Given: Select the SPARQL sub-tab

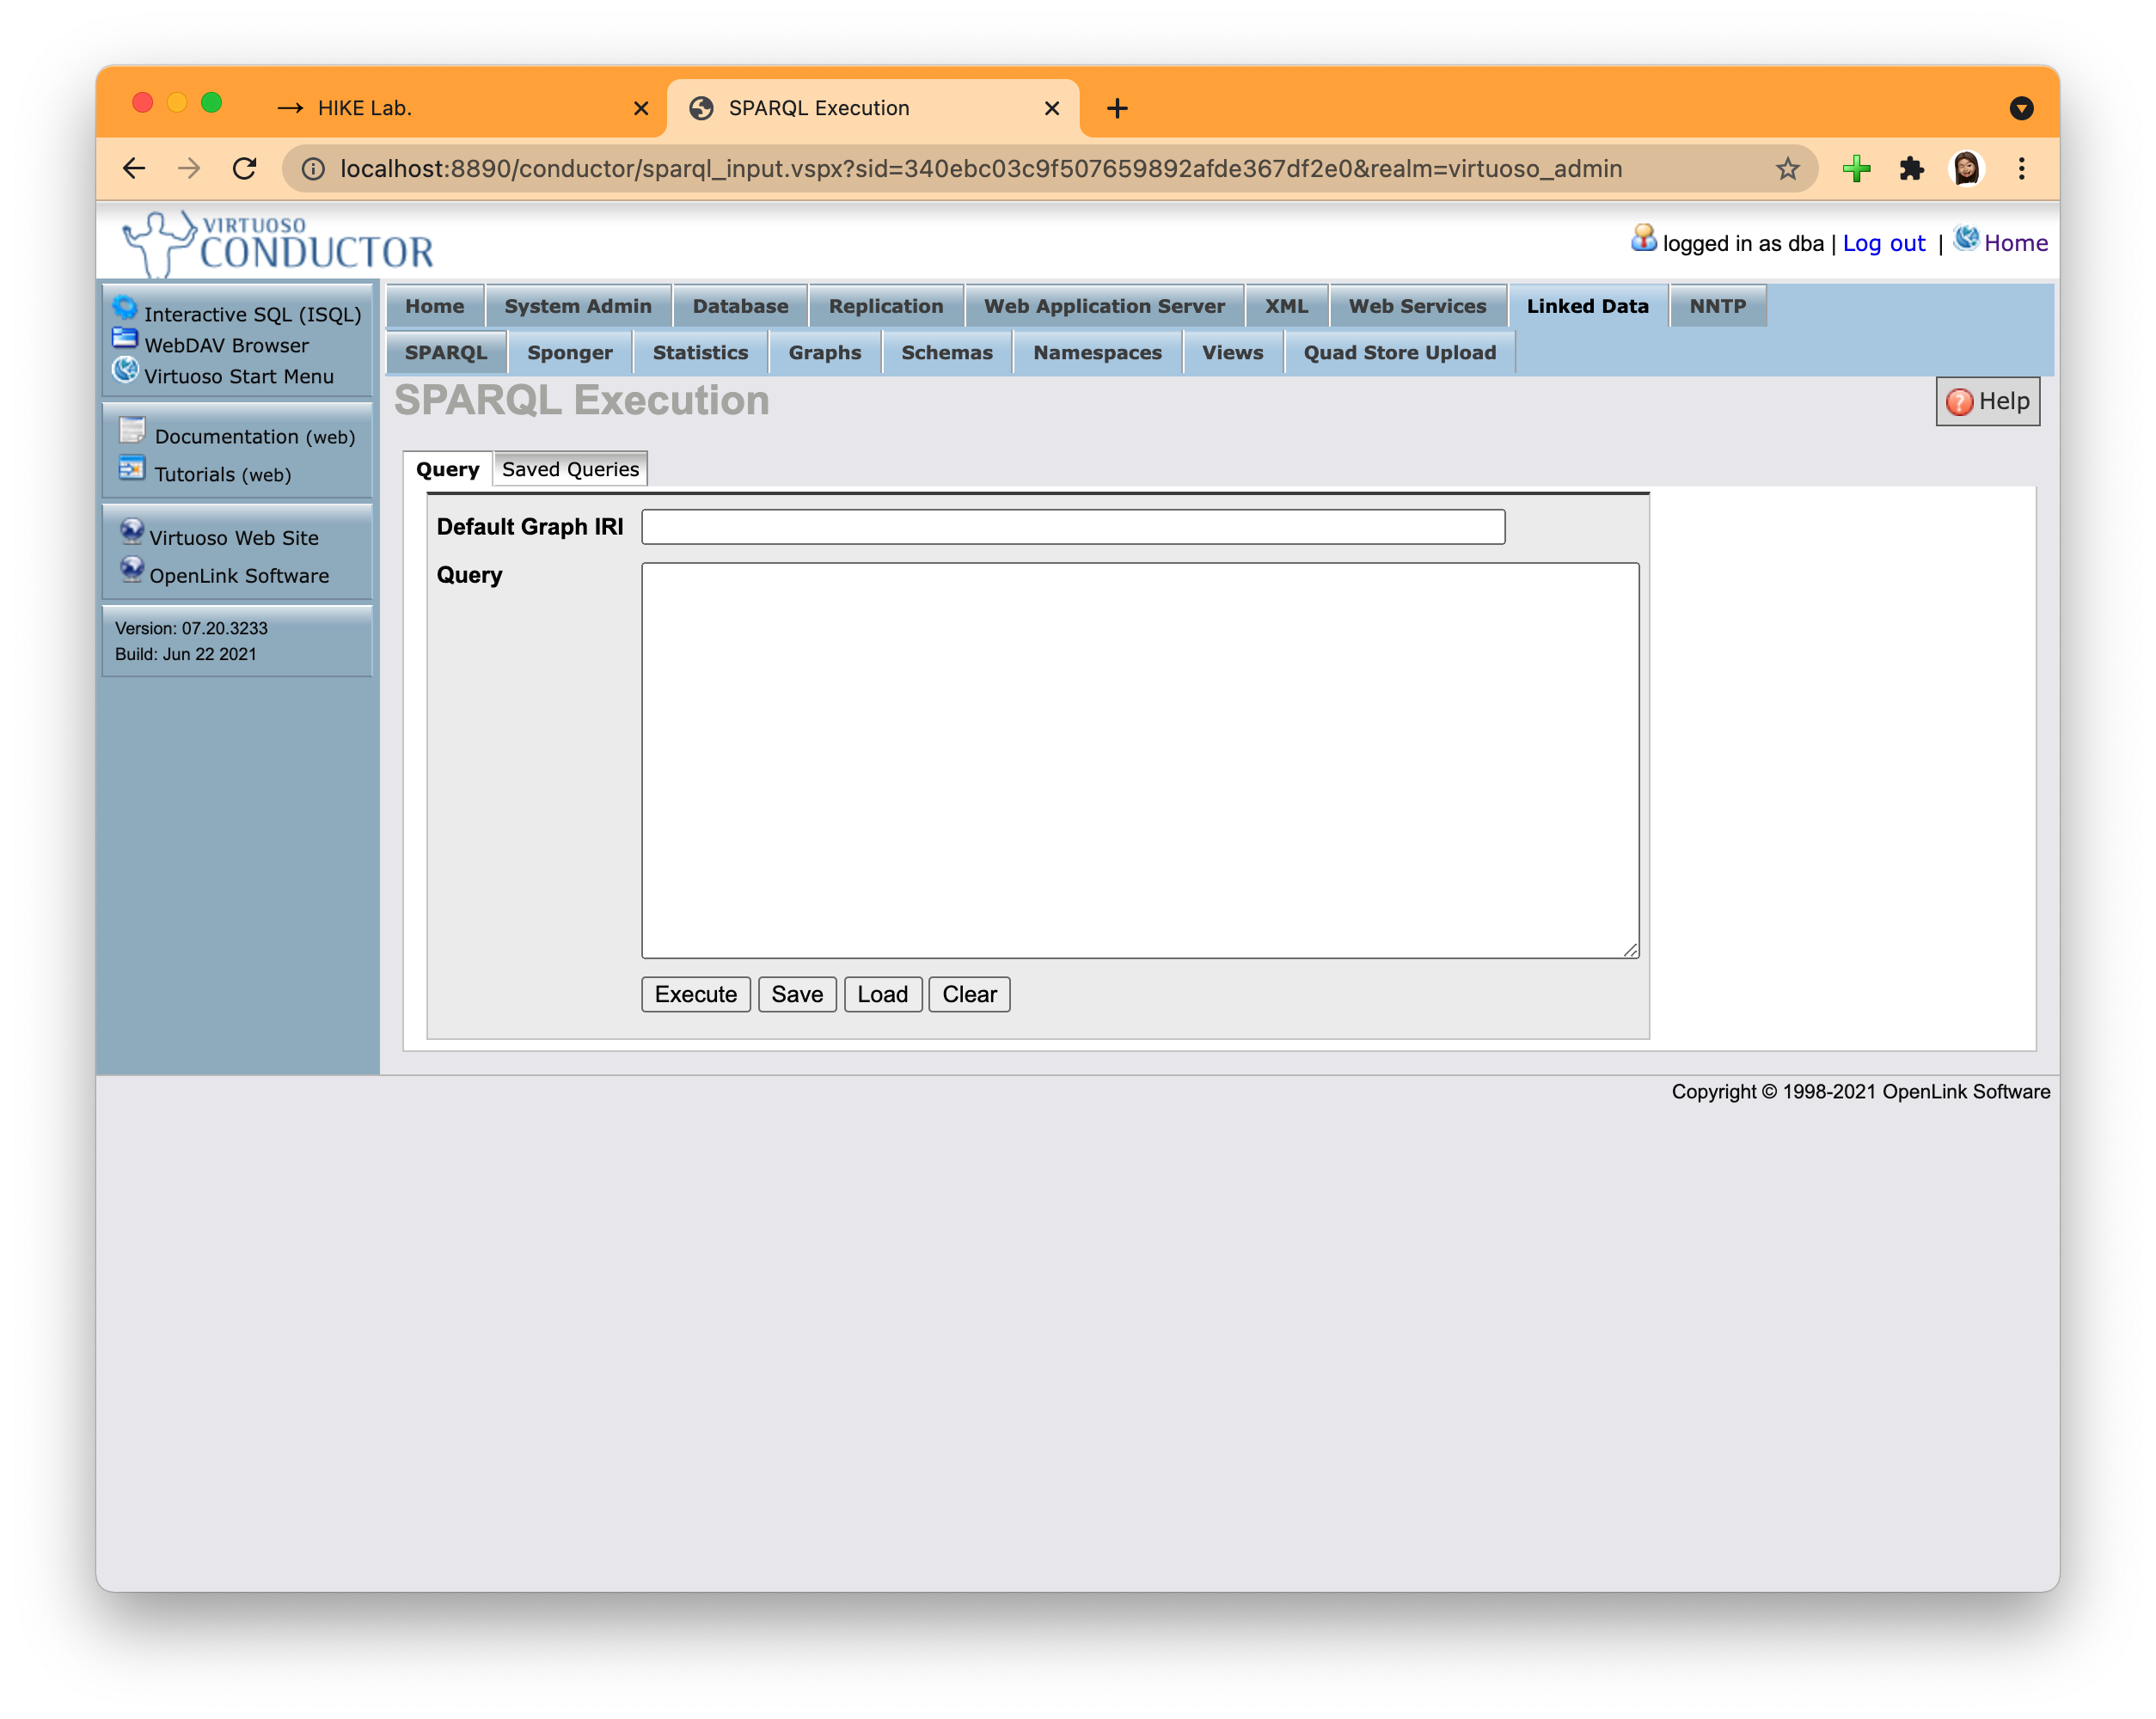Looking at the screenshot, I should pos(446,352).
